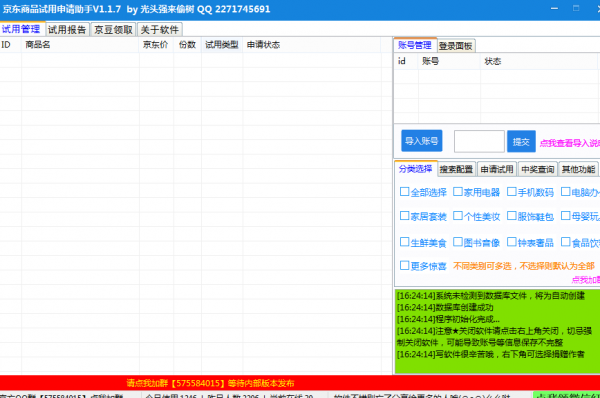Image resolution: width=600 pixels, height=398 pixels.
Task: Click the 商品名 column header
Action: [x=80, y=45]
